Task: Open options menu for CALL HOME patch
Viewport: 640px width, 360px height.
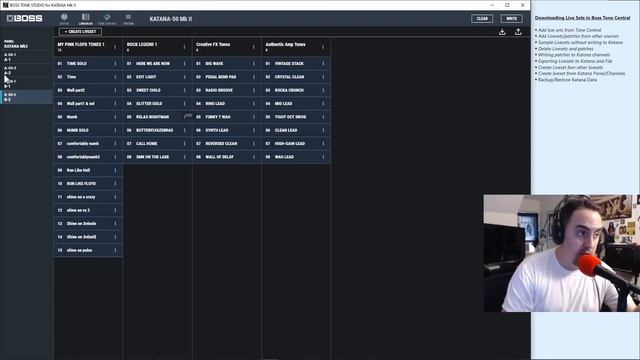Action: click(x=184, y=144)
